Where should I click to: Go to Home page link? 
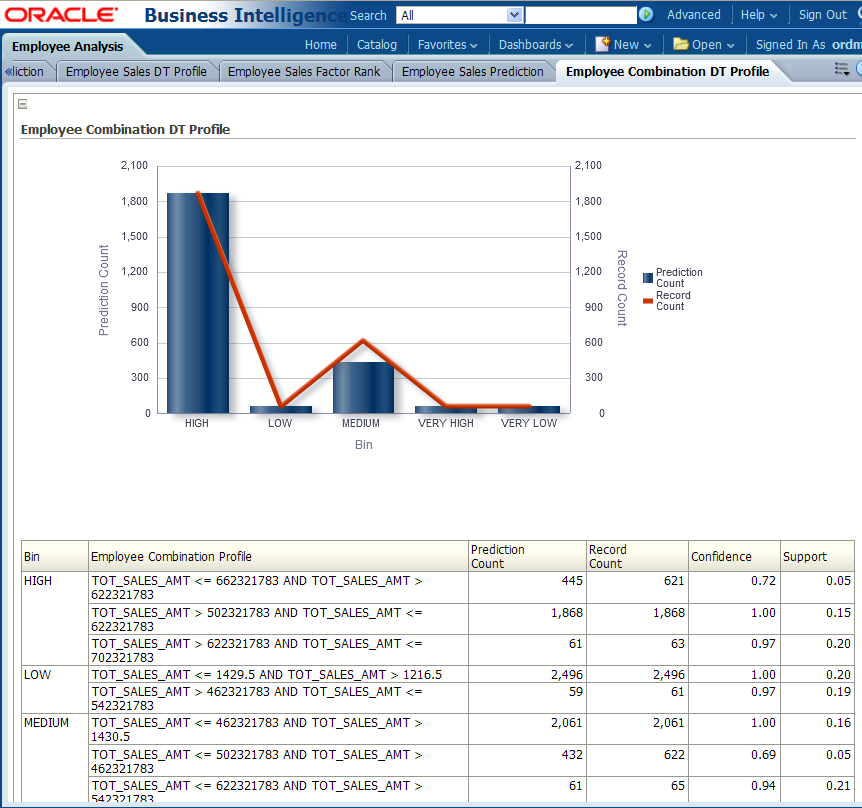[x=321, y=44]
